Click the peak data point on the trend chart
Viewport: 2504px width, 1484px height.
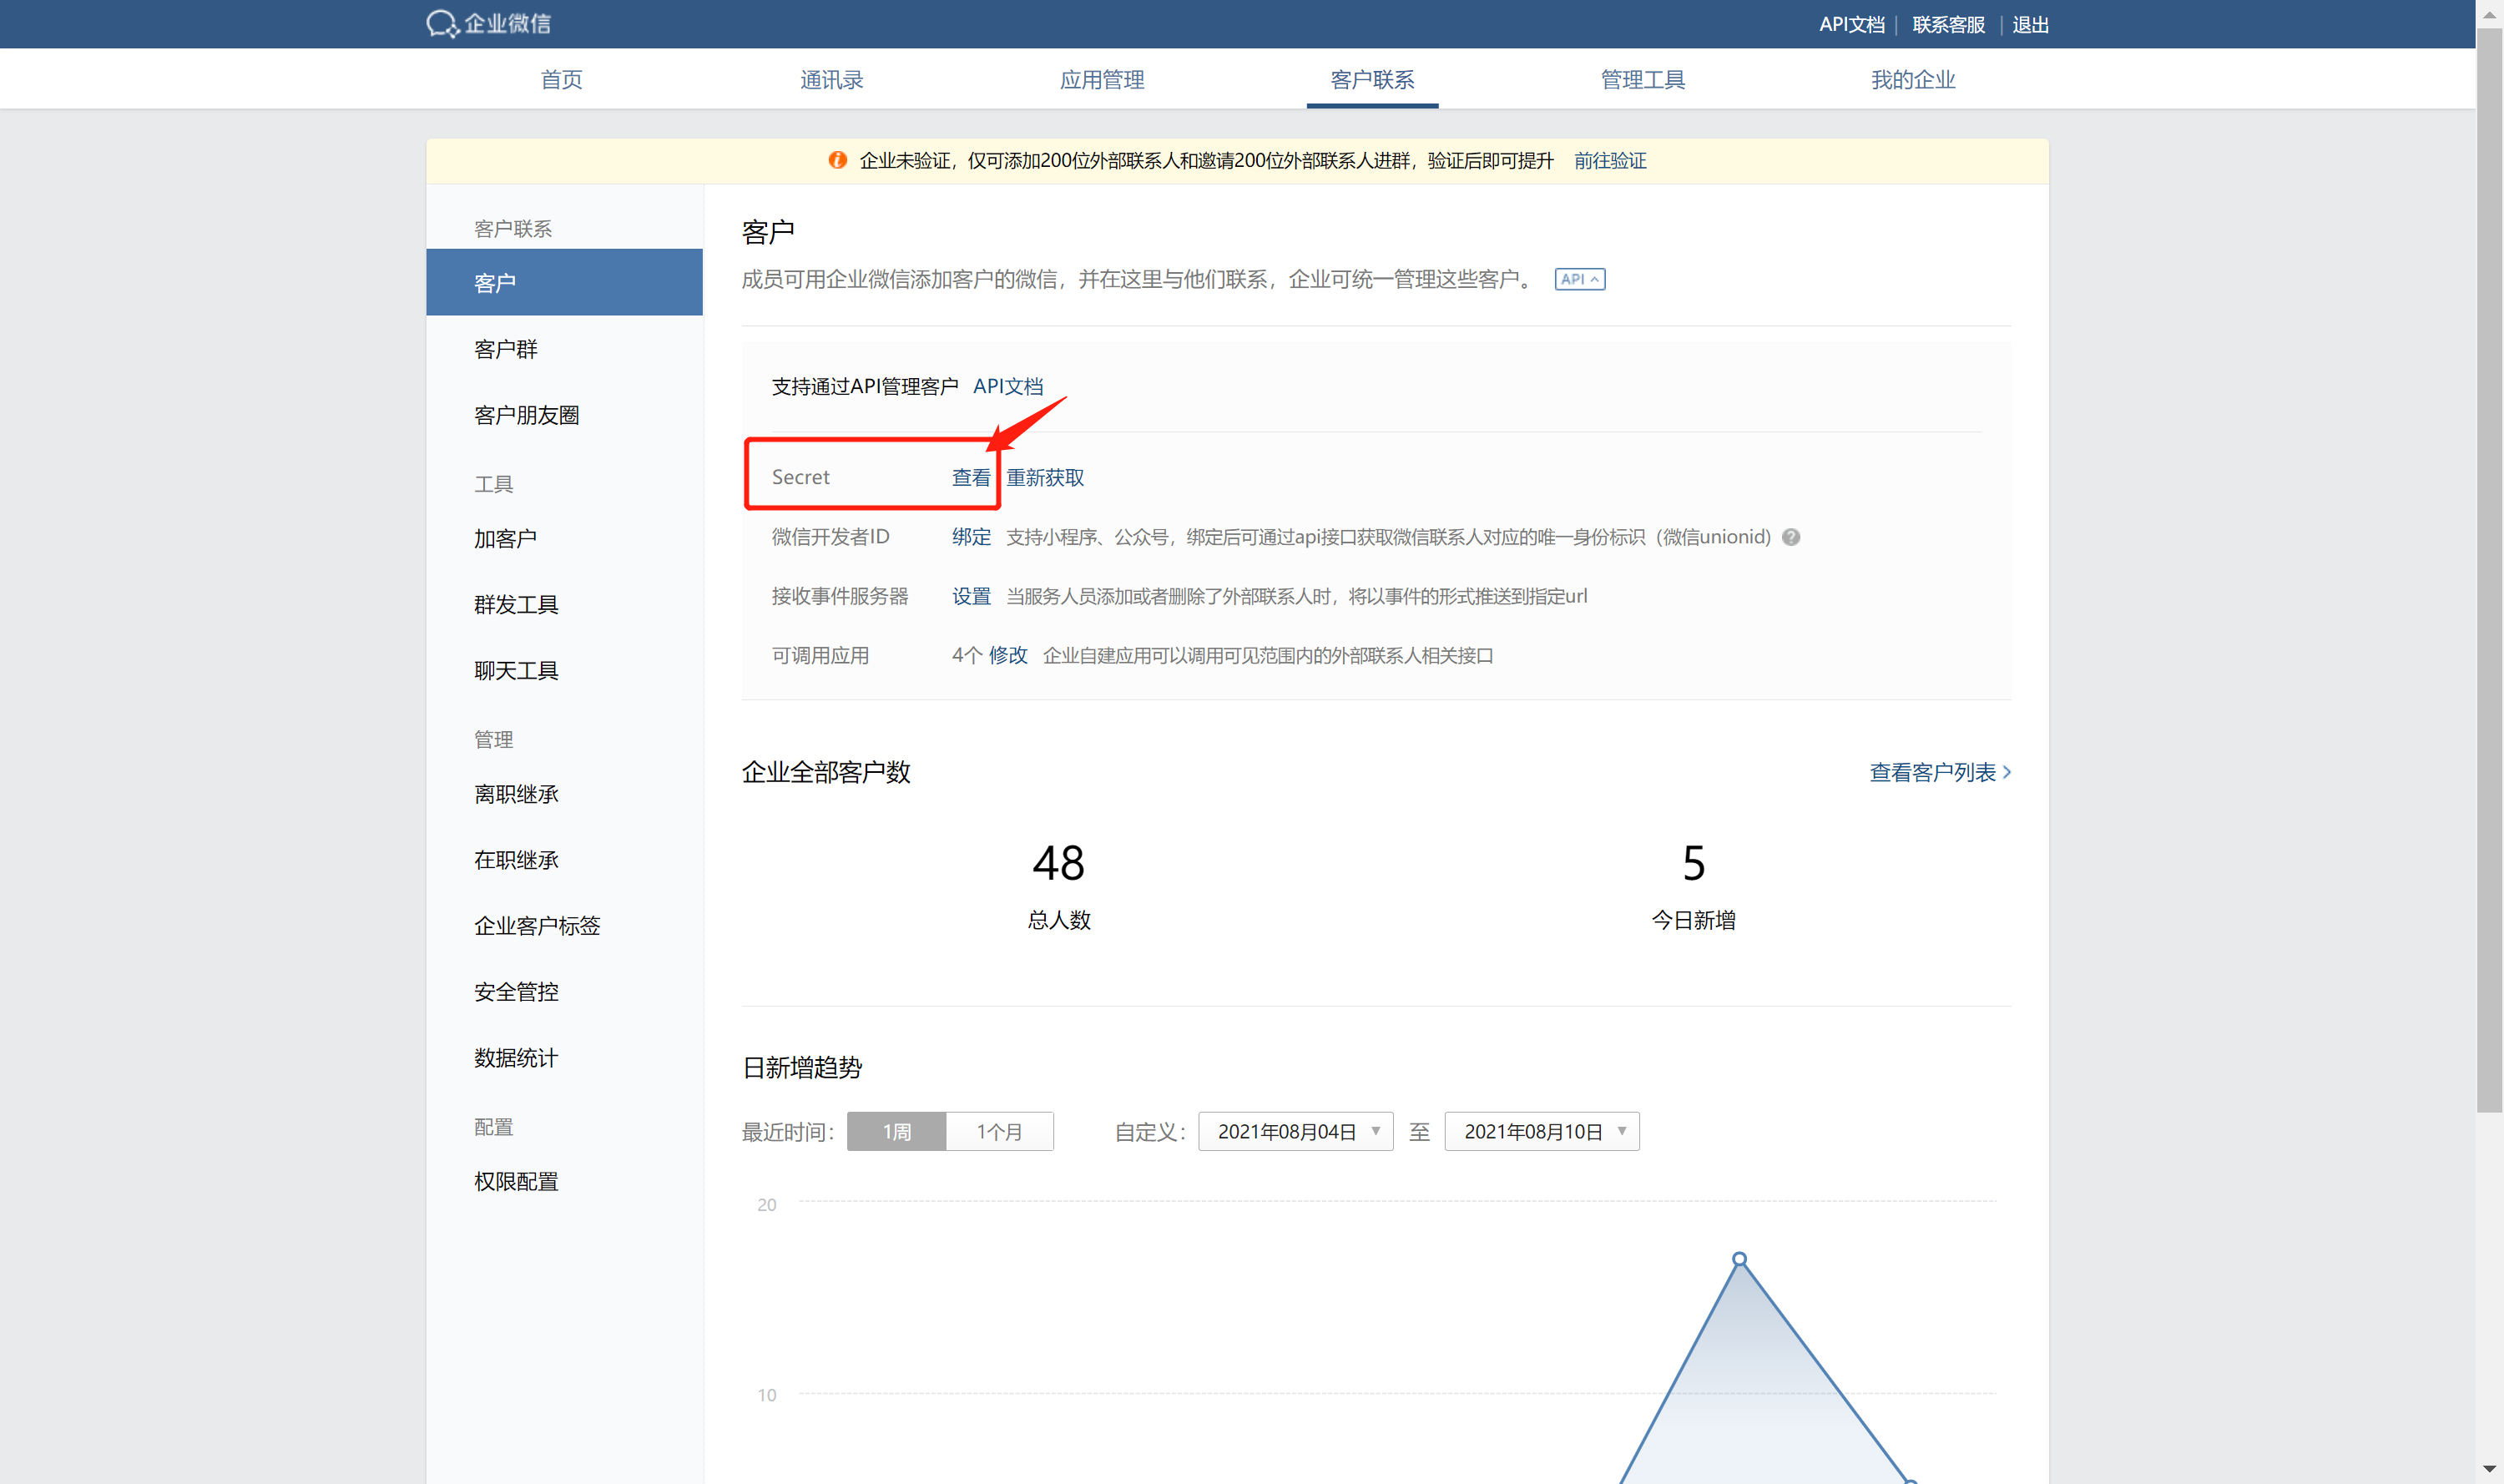tap(1740, 1259)
